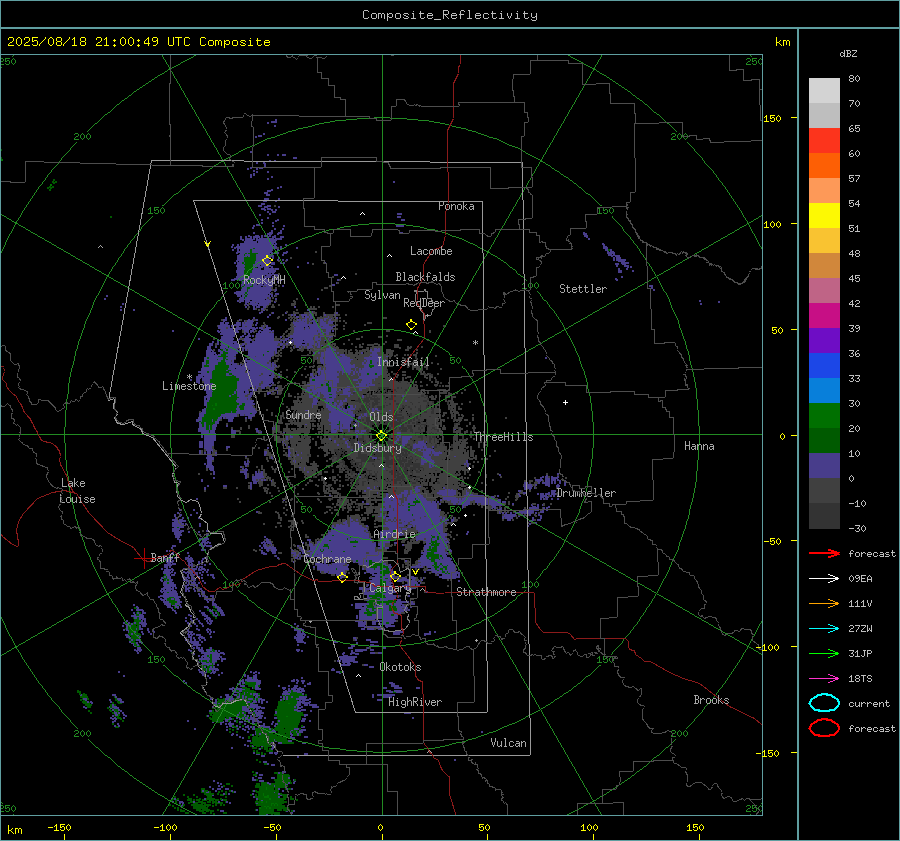Click the HighRiver city label
Screen dimensions: 900x841
(415, 702)
